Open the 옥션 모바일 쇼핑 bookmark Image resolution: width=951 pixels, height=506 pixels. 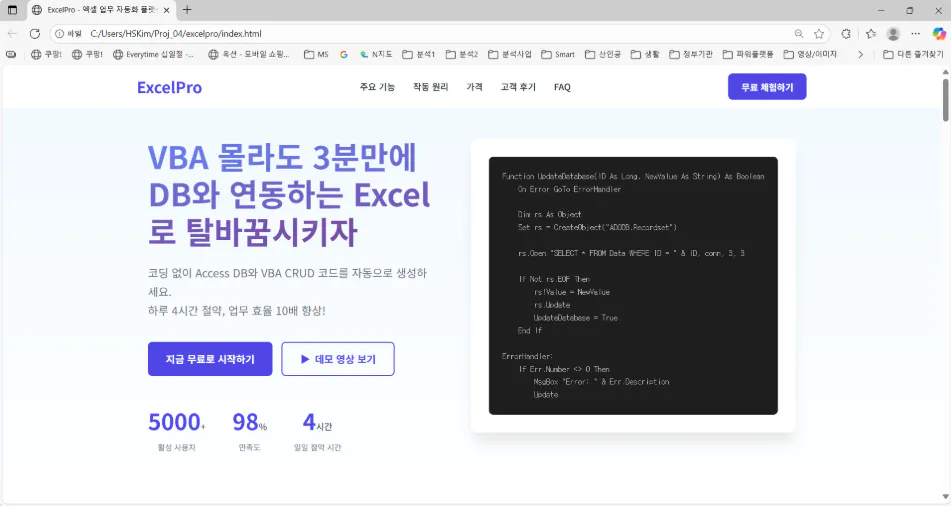coord(249,54)
